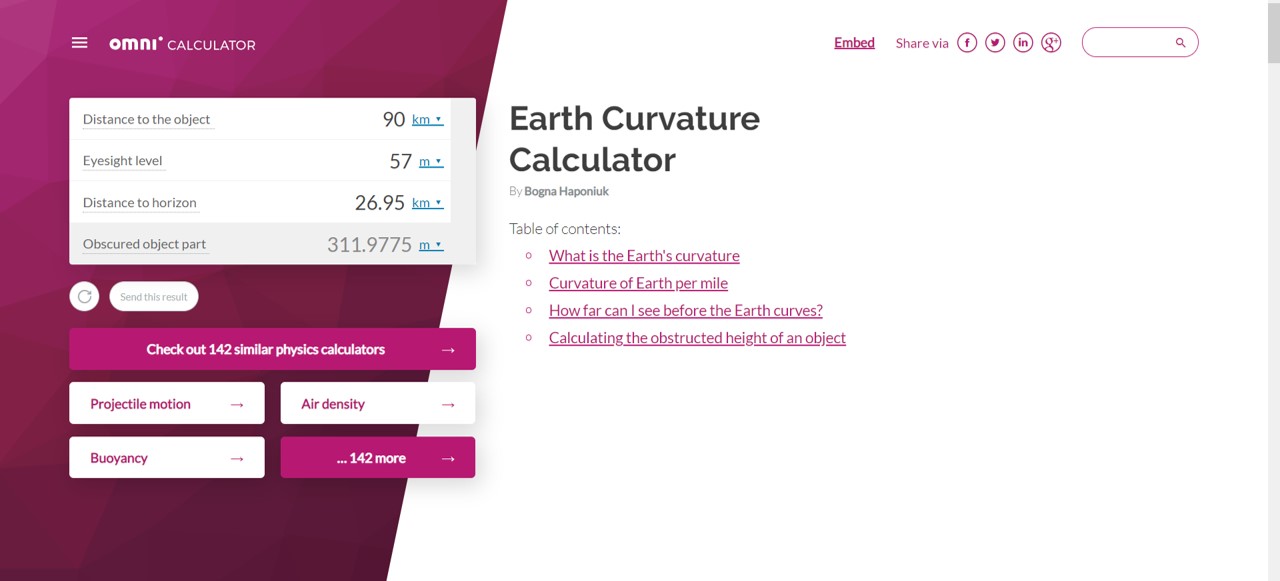Check out 142 similar physics calculators
The height and width of the screenshot is (581, 1280).
point(272,349)
